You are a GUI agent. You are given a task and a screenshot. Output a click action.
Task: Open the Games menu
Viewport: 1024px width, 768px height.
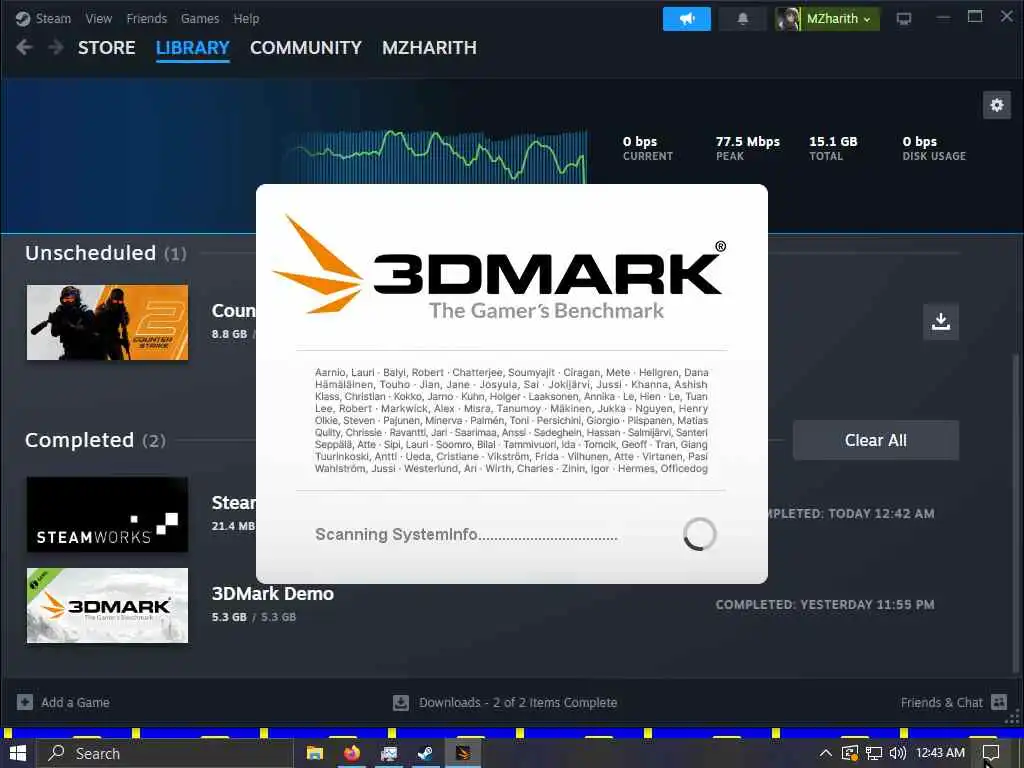[x=200, y=18]
